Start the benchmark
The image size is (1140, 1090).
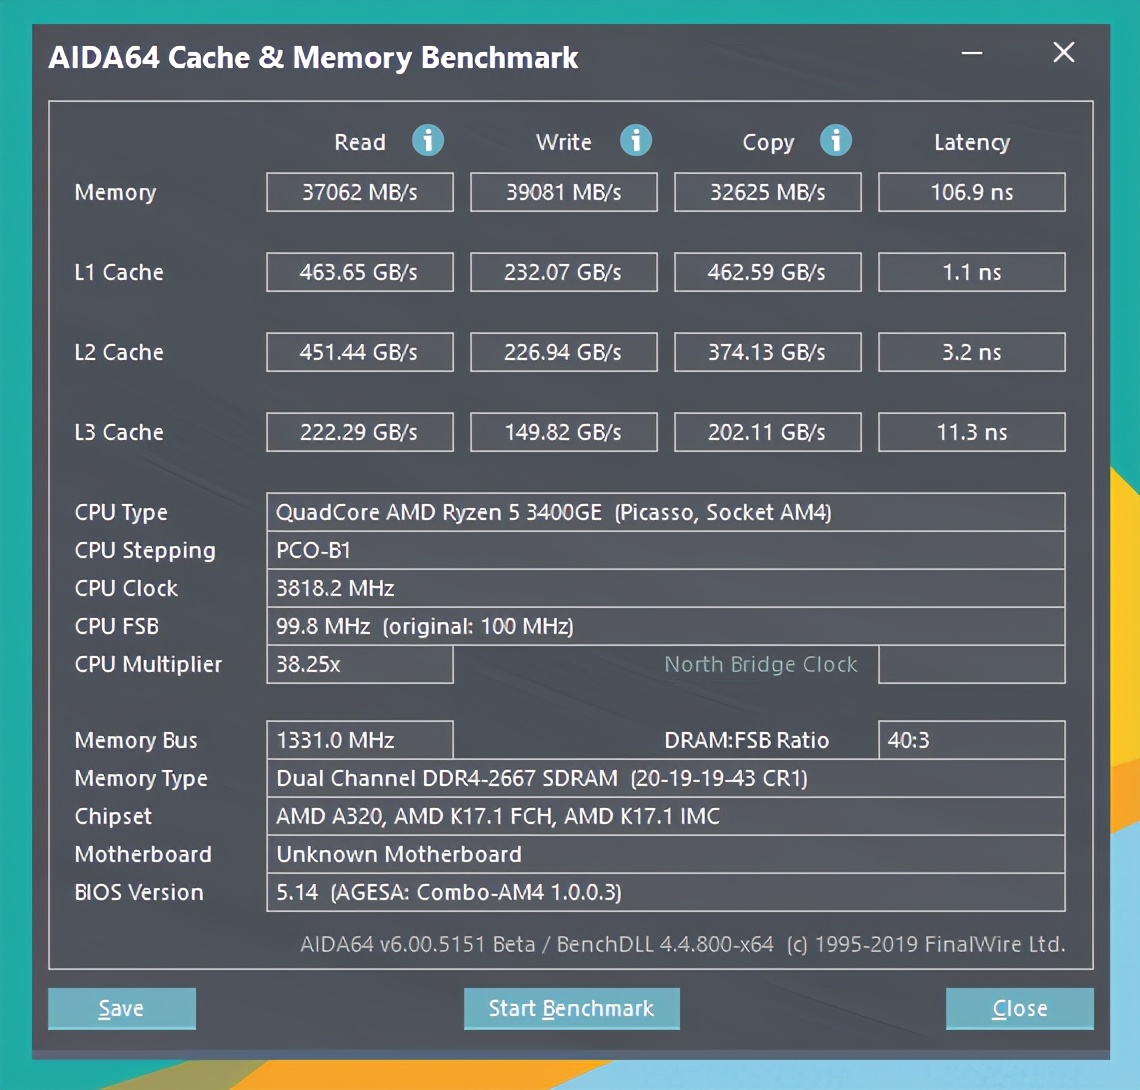571,1009
